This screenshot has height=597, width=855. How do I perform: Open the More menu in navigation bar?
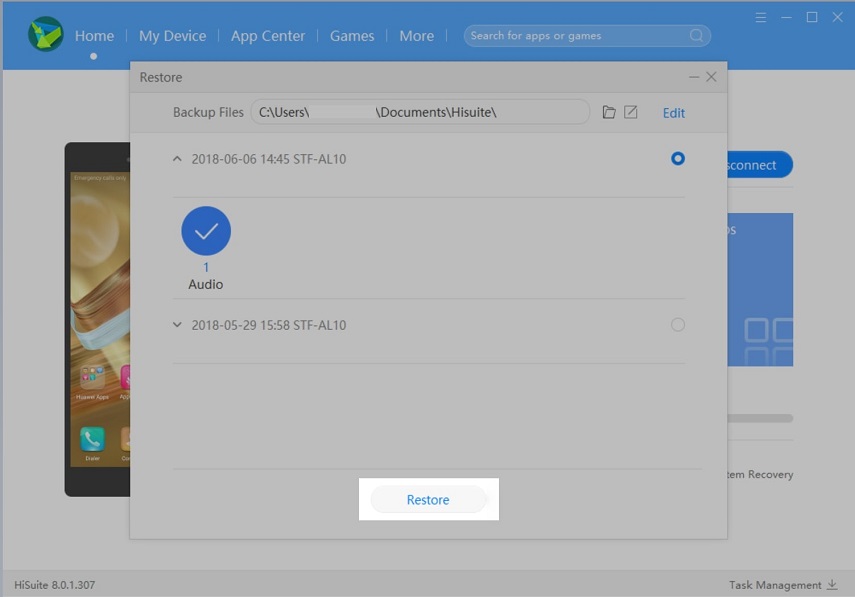(416, 36)
